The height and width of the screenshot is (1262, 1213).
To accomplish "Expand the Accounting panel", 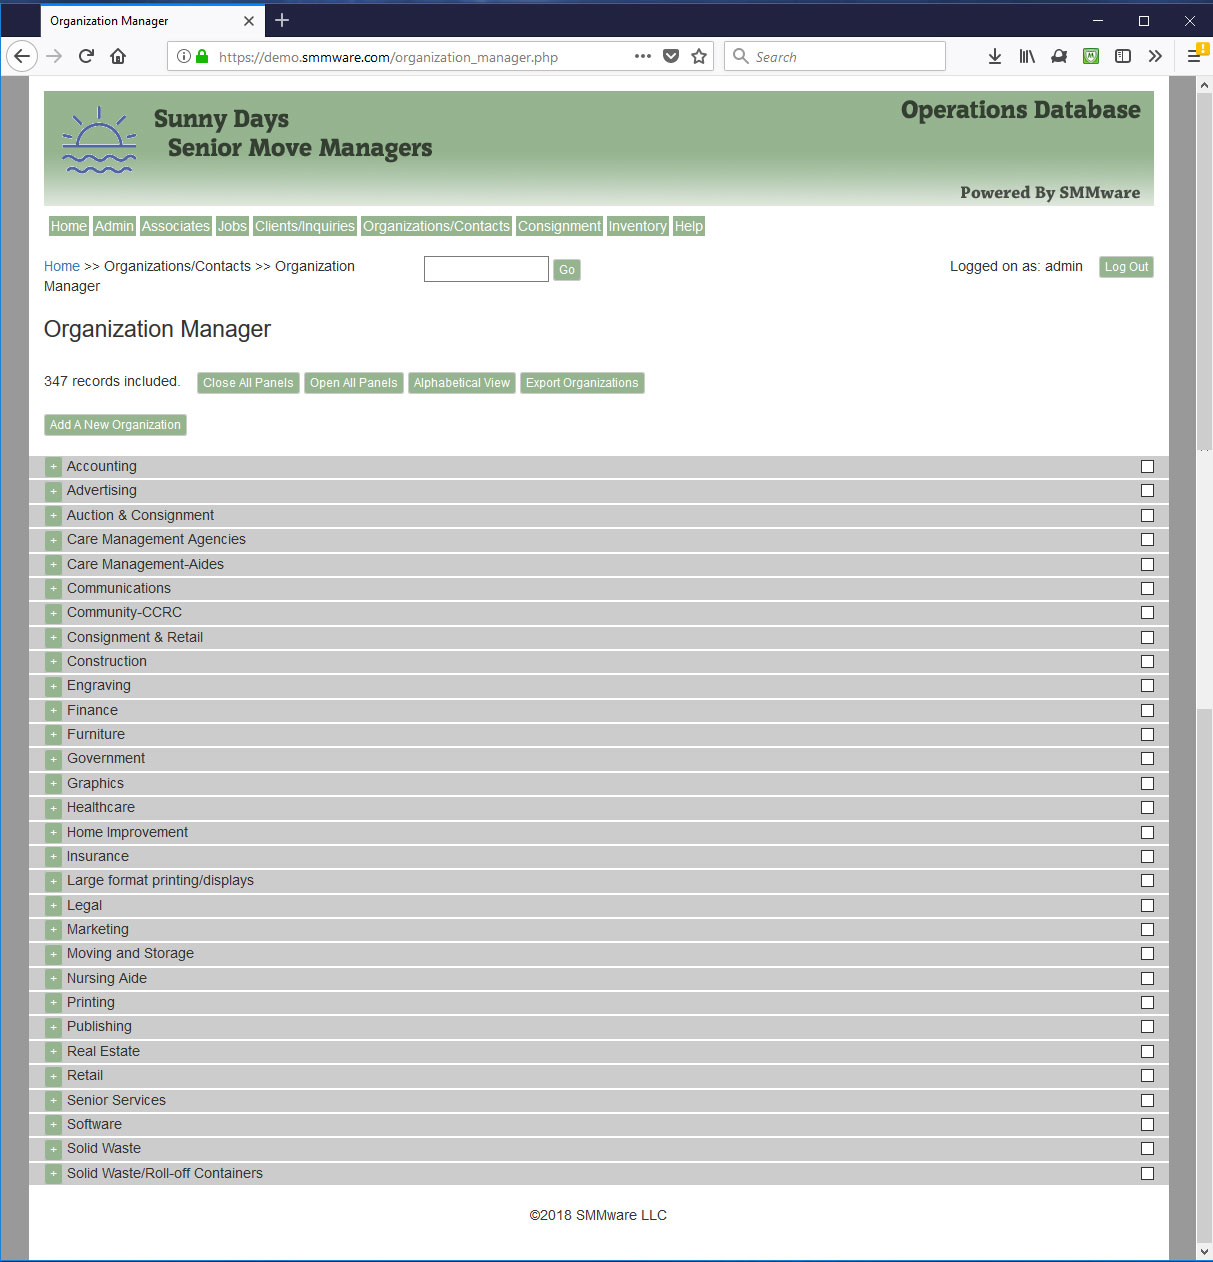I will [54, 467].
